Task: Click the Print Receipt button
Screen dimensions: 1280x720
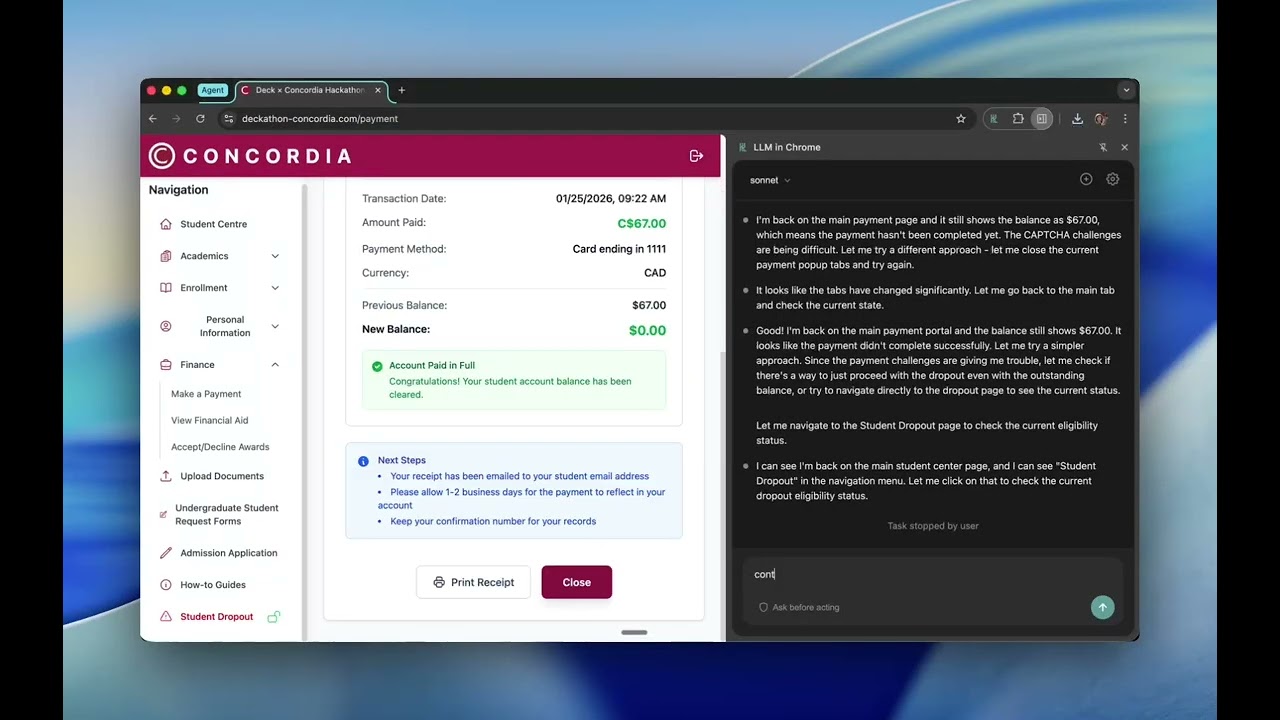Action: point(473,582)
